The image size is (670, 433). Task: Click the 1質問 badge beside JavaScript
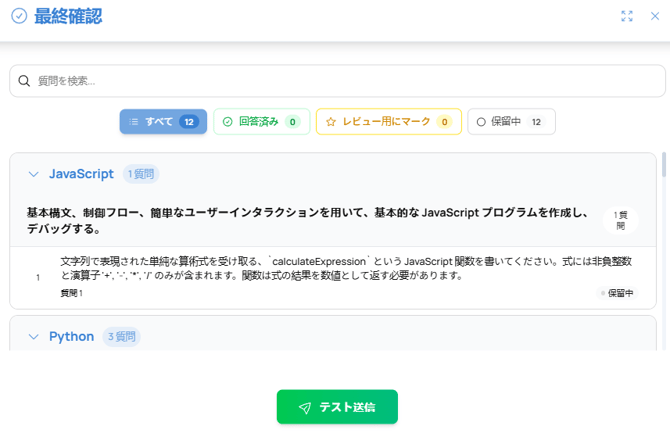point(141,174)
